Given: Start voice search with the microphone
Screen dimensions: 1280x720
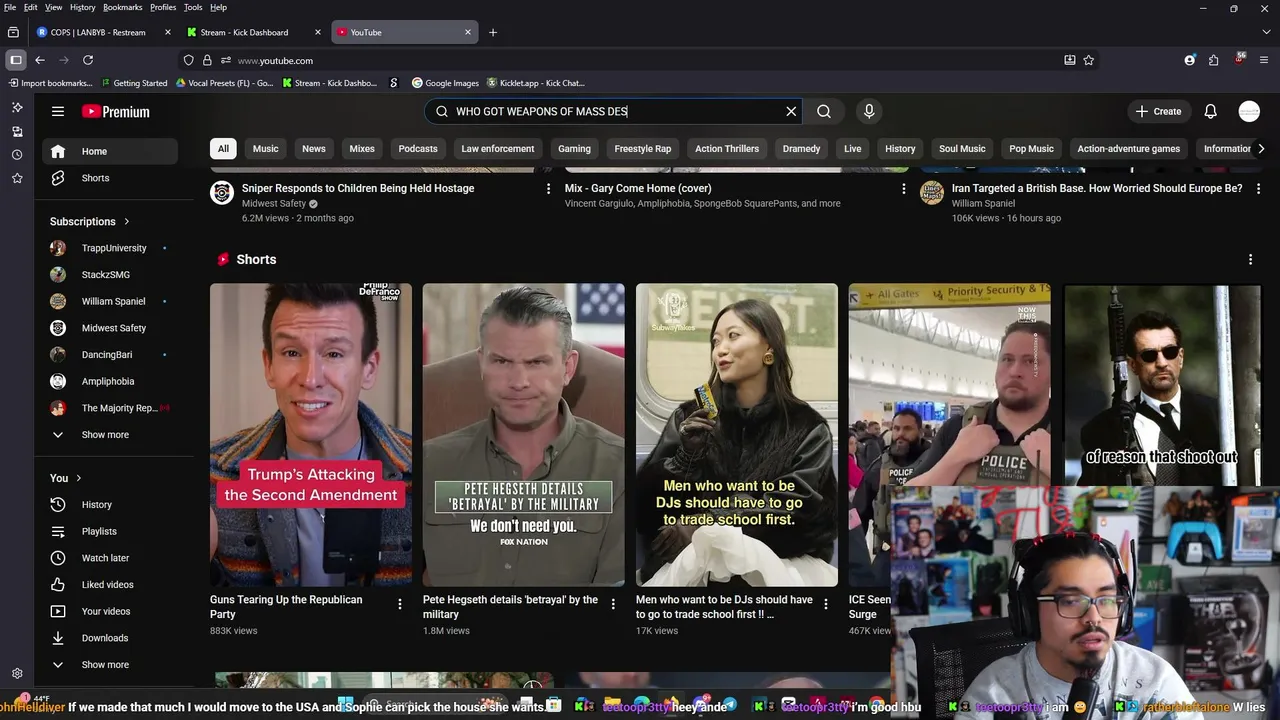Looking at the screenshot, I should 869,111.
